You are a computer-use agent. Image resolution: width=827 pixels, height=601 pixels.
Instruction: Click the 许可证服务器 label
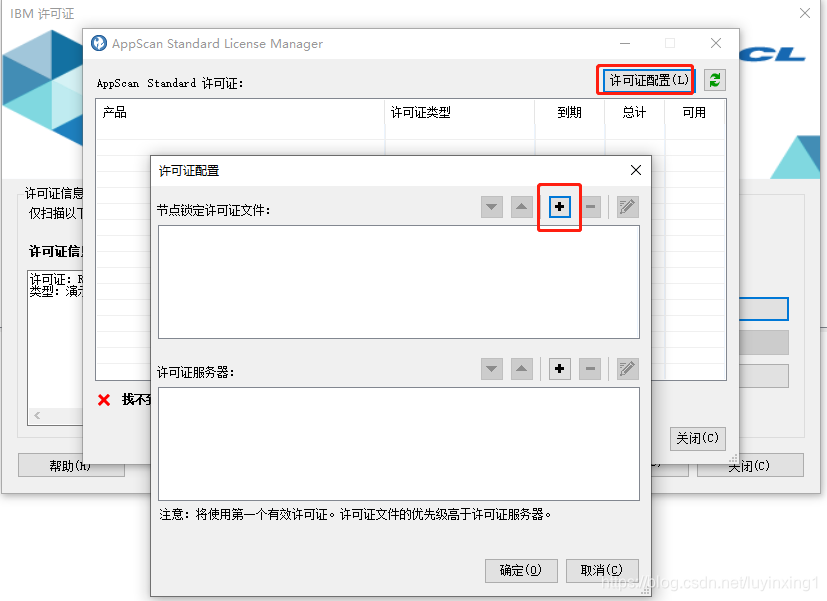pos(196,372)
